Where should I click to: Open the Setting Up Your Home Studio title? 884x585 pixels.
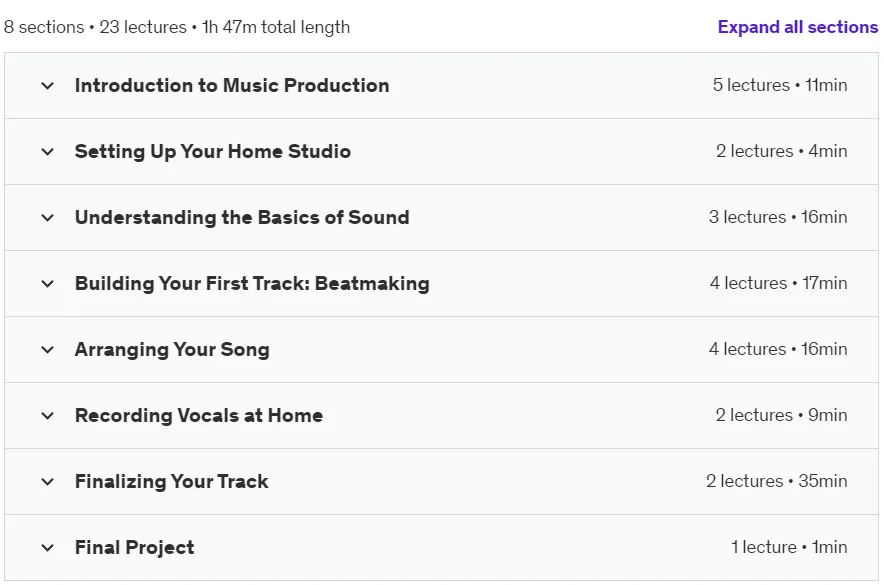213,152
